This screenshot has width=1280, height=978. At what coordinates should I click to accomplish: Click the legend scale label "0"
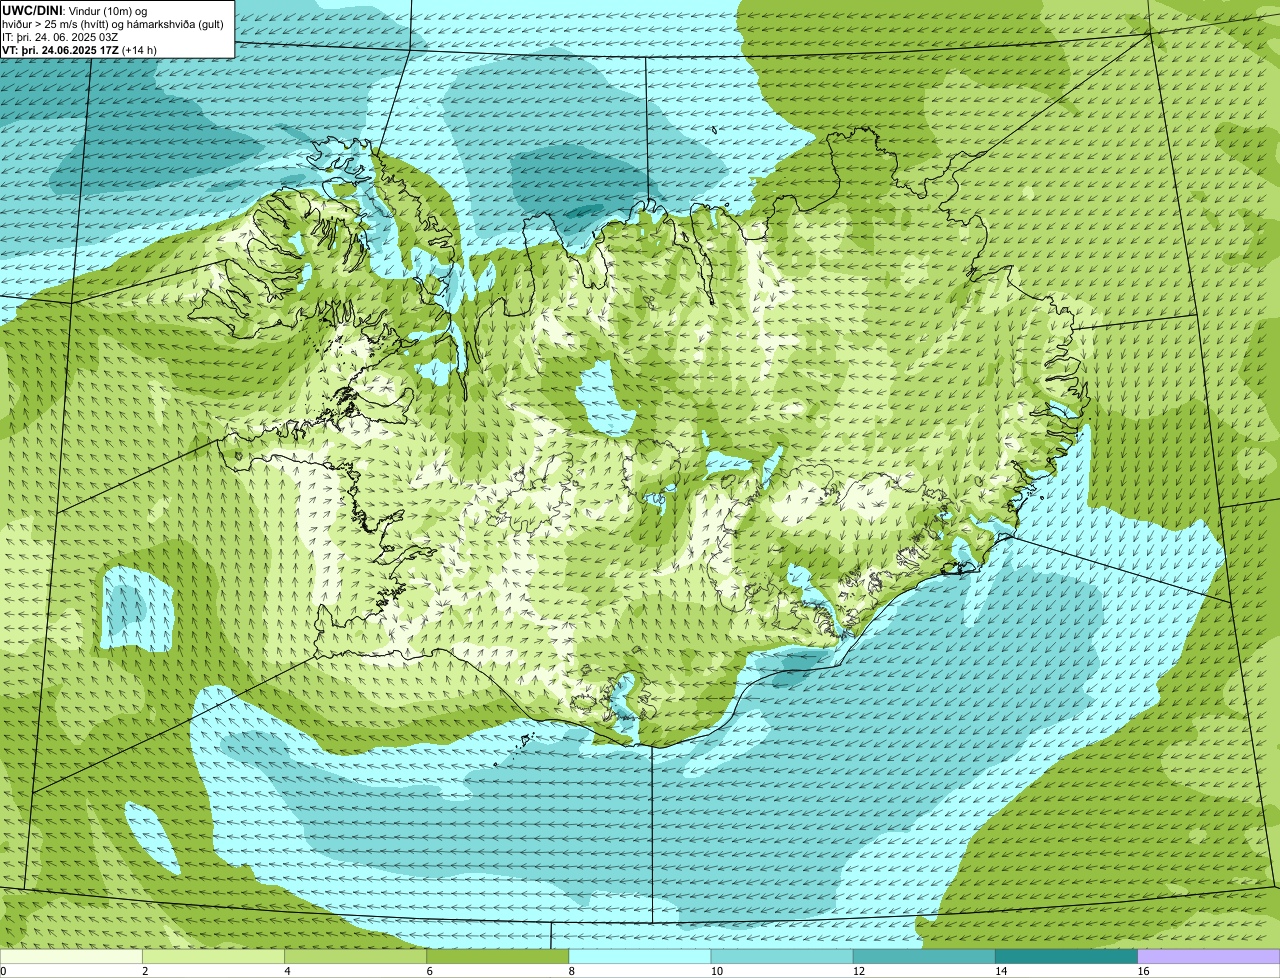3,971
